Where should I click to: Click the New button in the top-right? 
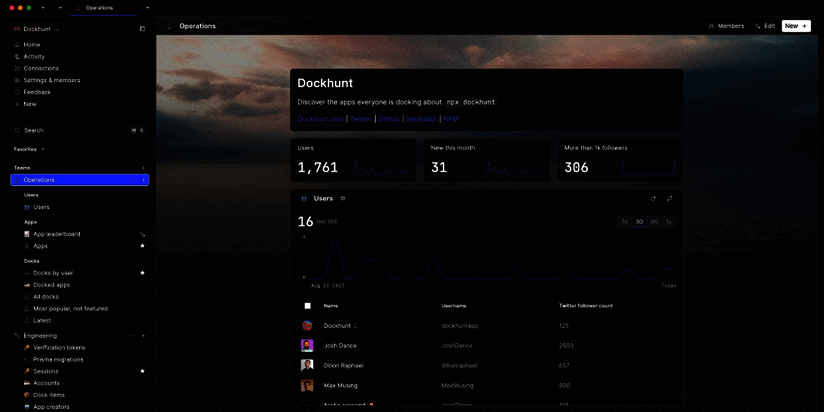point(796,26)
